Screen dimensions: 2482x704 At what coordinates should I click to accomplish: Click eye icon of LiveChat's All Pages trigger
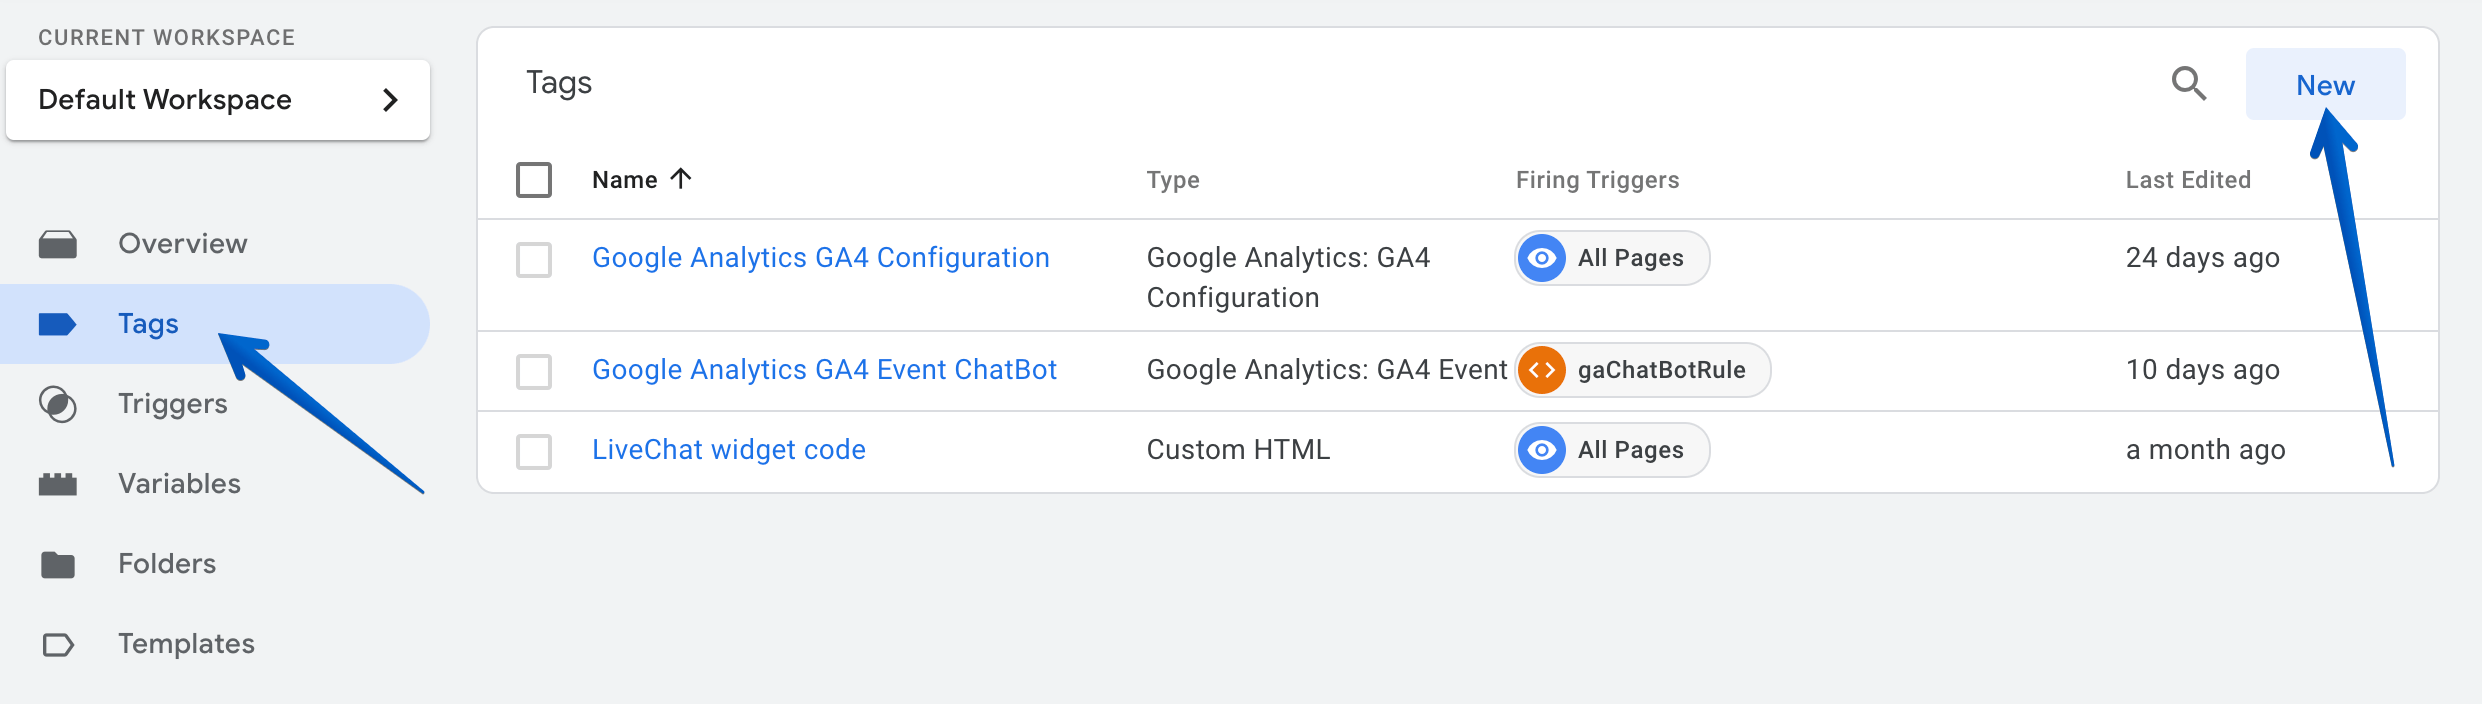[1542, 450]
